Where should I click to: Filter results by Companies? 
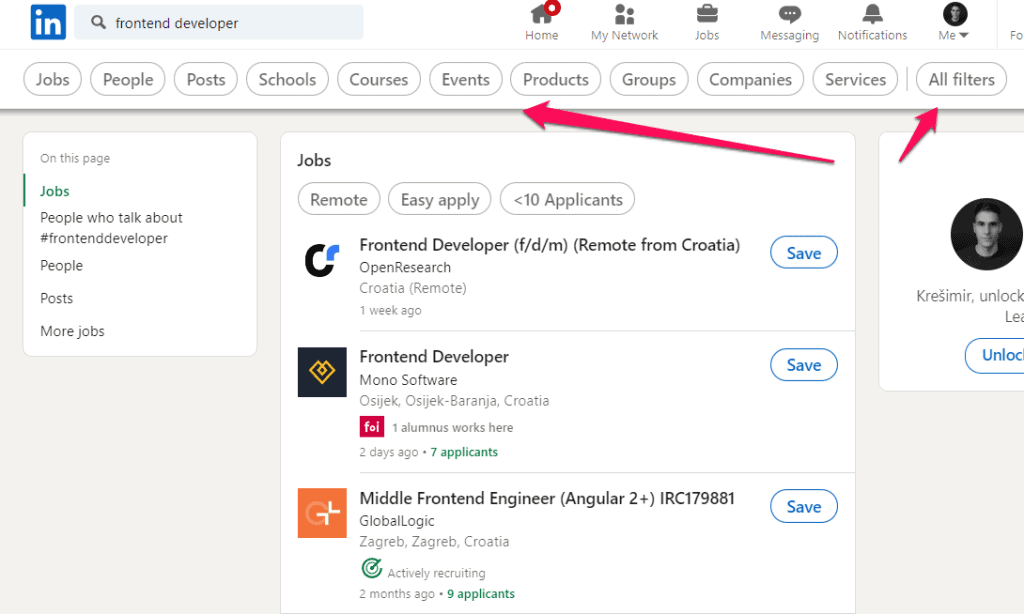[750, 80]
